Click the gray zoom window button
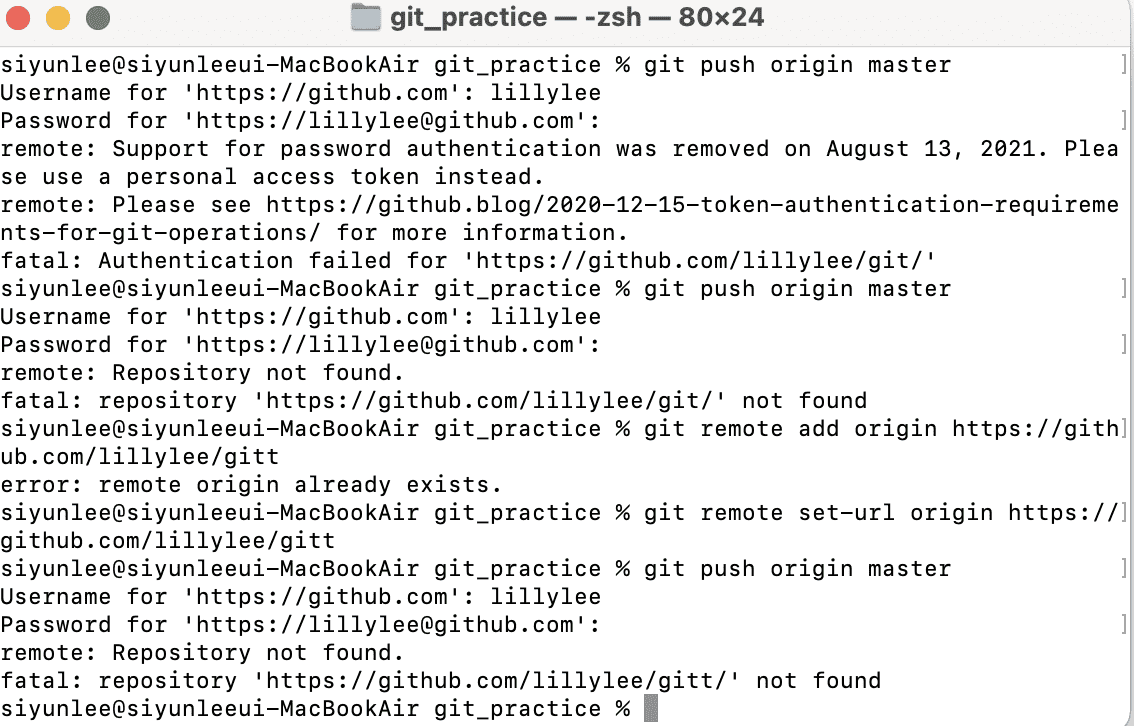 click(97, 18)
